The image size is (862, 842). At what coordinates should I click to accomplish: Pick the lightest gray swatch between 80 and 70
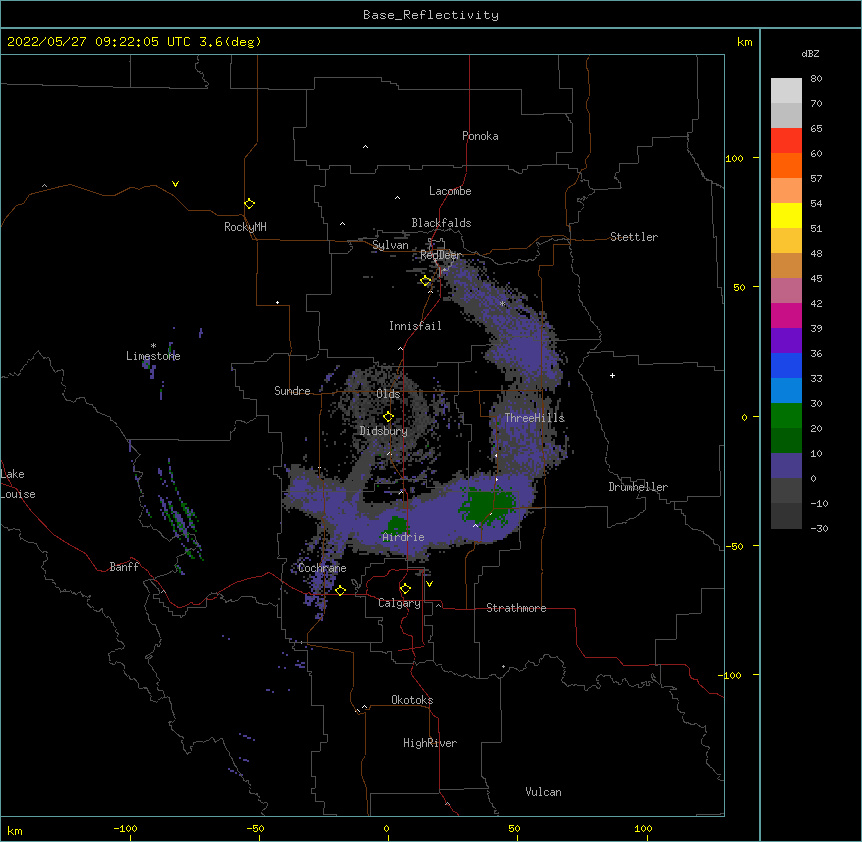click(x=786, y=90)
